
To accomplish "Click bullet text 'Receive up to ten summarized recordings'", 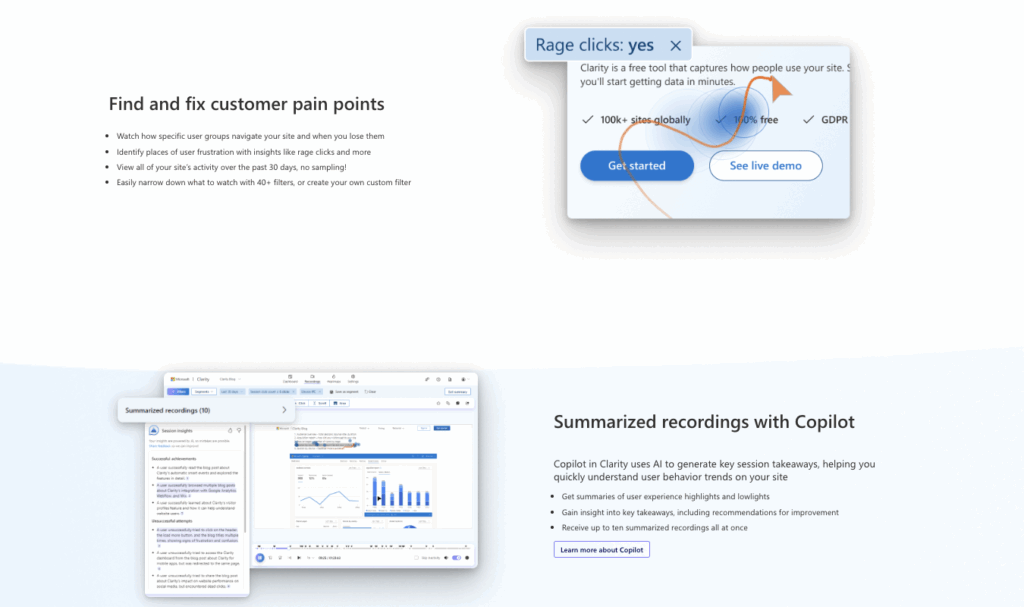I will pos(654,527).
